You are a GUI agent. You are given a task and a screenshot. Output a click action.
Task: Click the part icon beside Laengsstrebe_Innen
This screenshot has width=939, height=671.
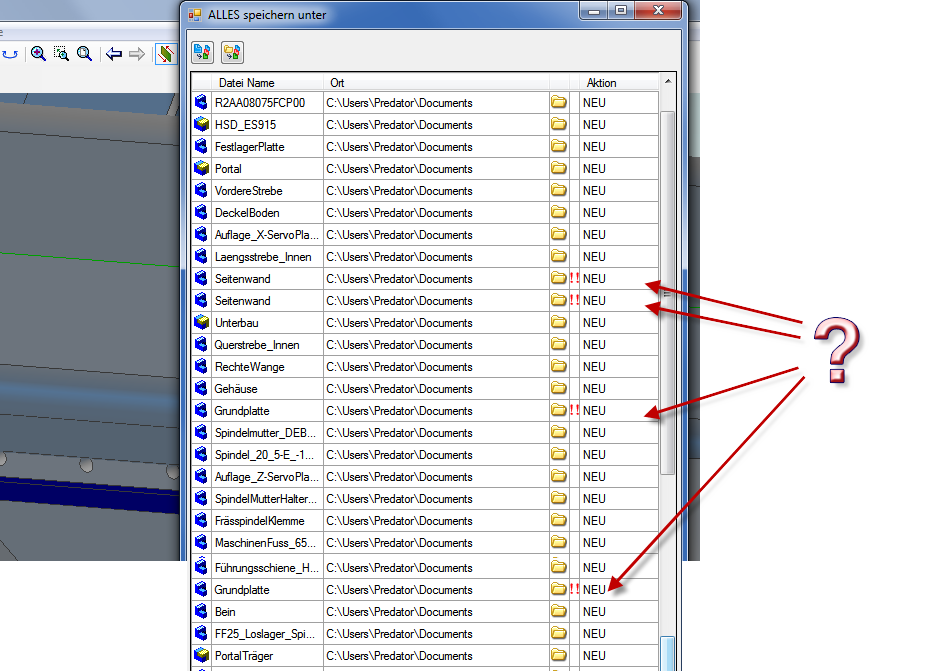[x=201, y=256]
